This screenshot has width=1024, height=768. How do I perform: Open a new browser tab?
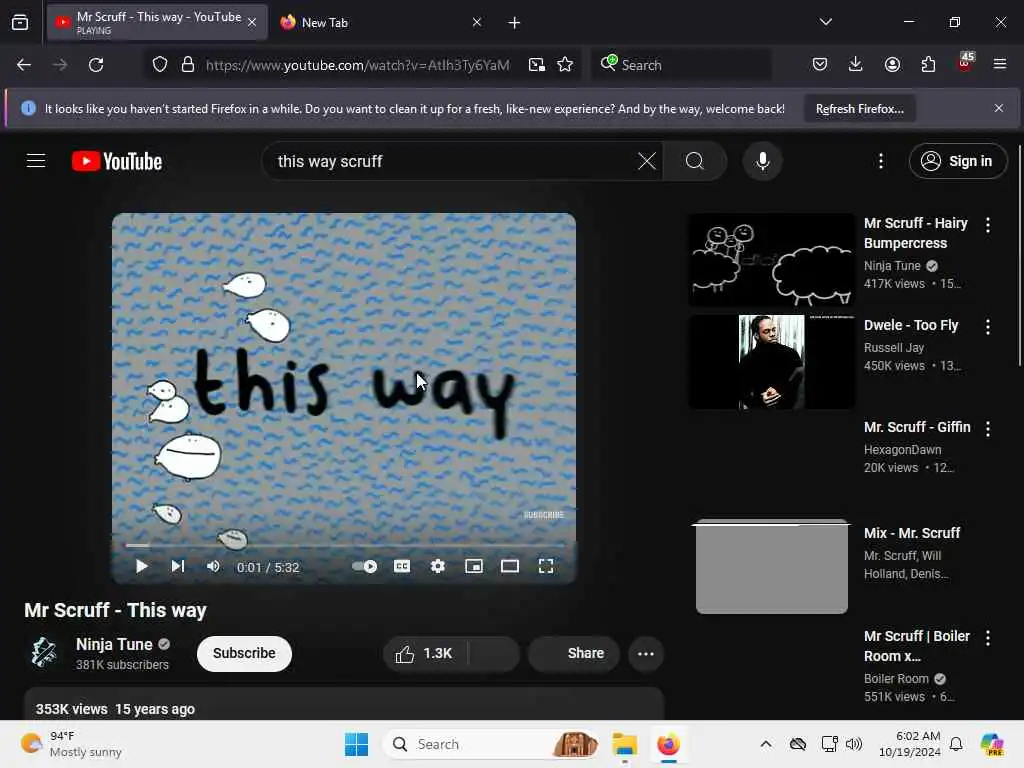click(x=515, y=23)
